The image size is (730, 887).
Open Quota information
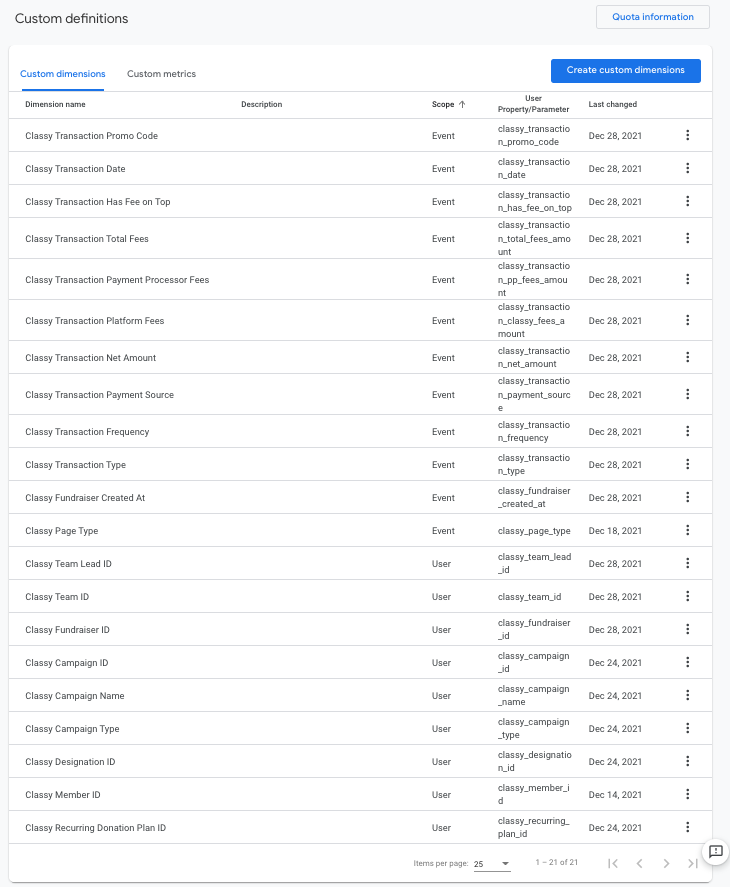click(x=653, y=17)
